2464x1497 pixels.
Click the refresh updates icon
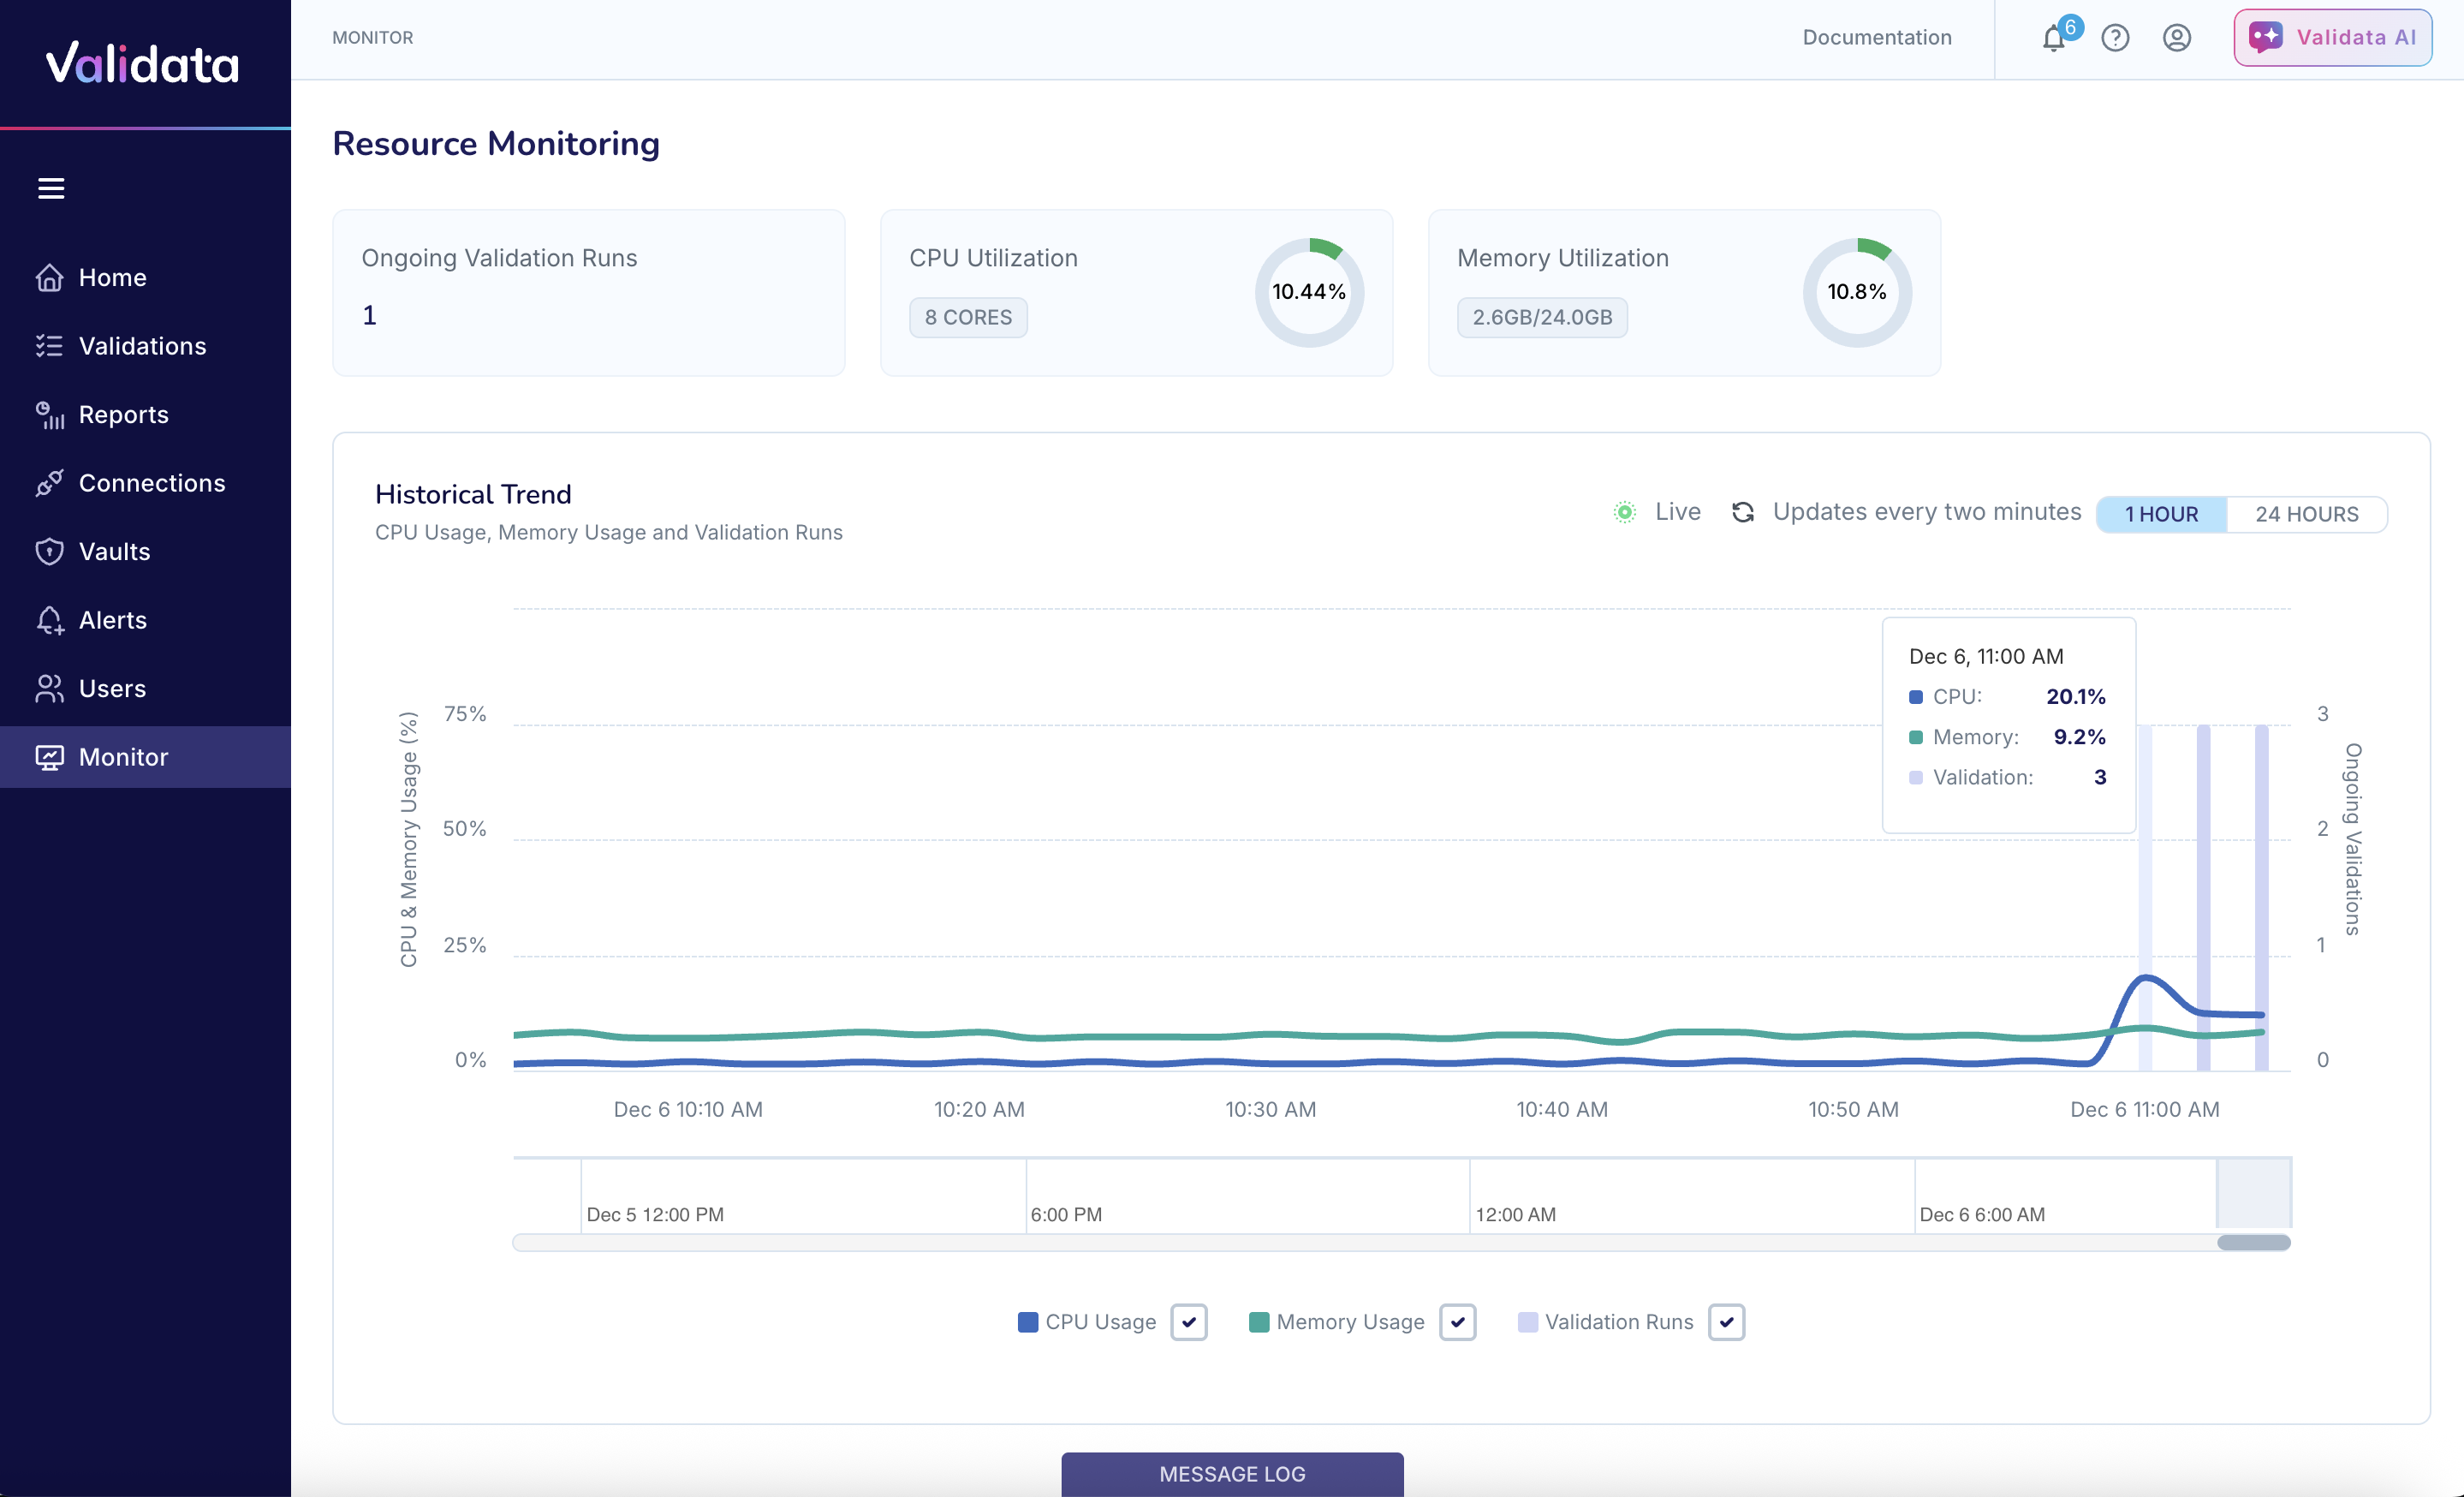tap(1743, 511)
